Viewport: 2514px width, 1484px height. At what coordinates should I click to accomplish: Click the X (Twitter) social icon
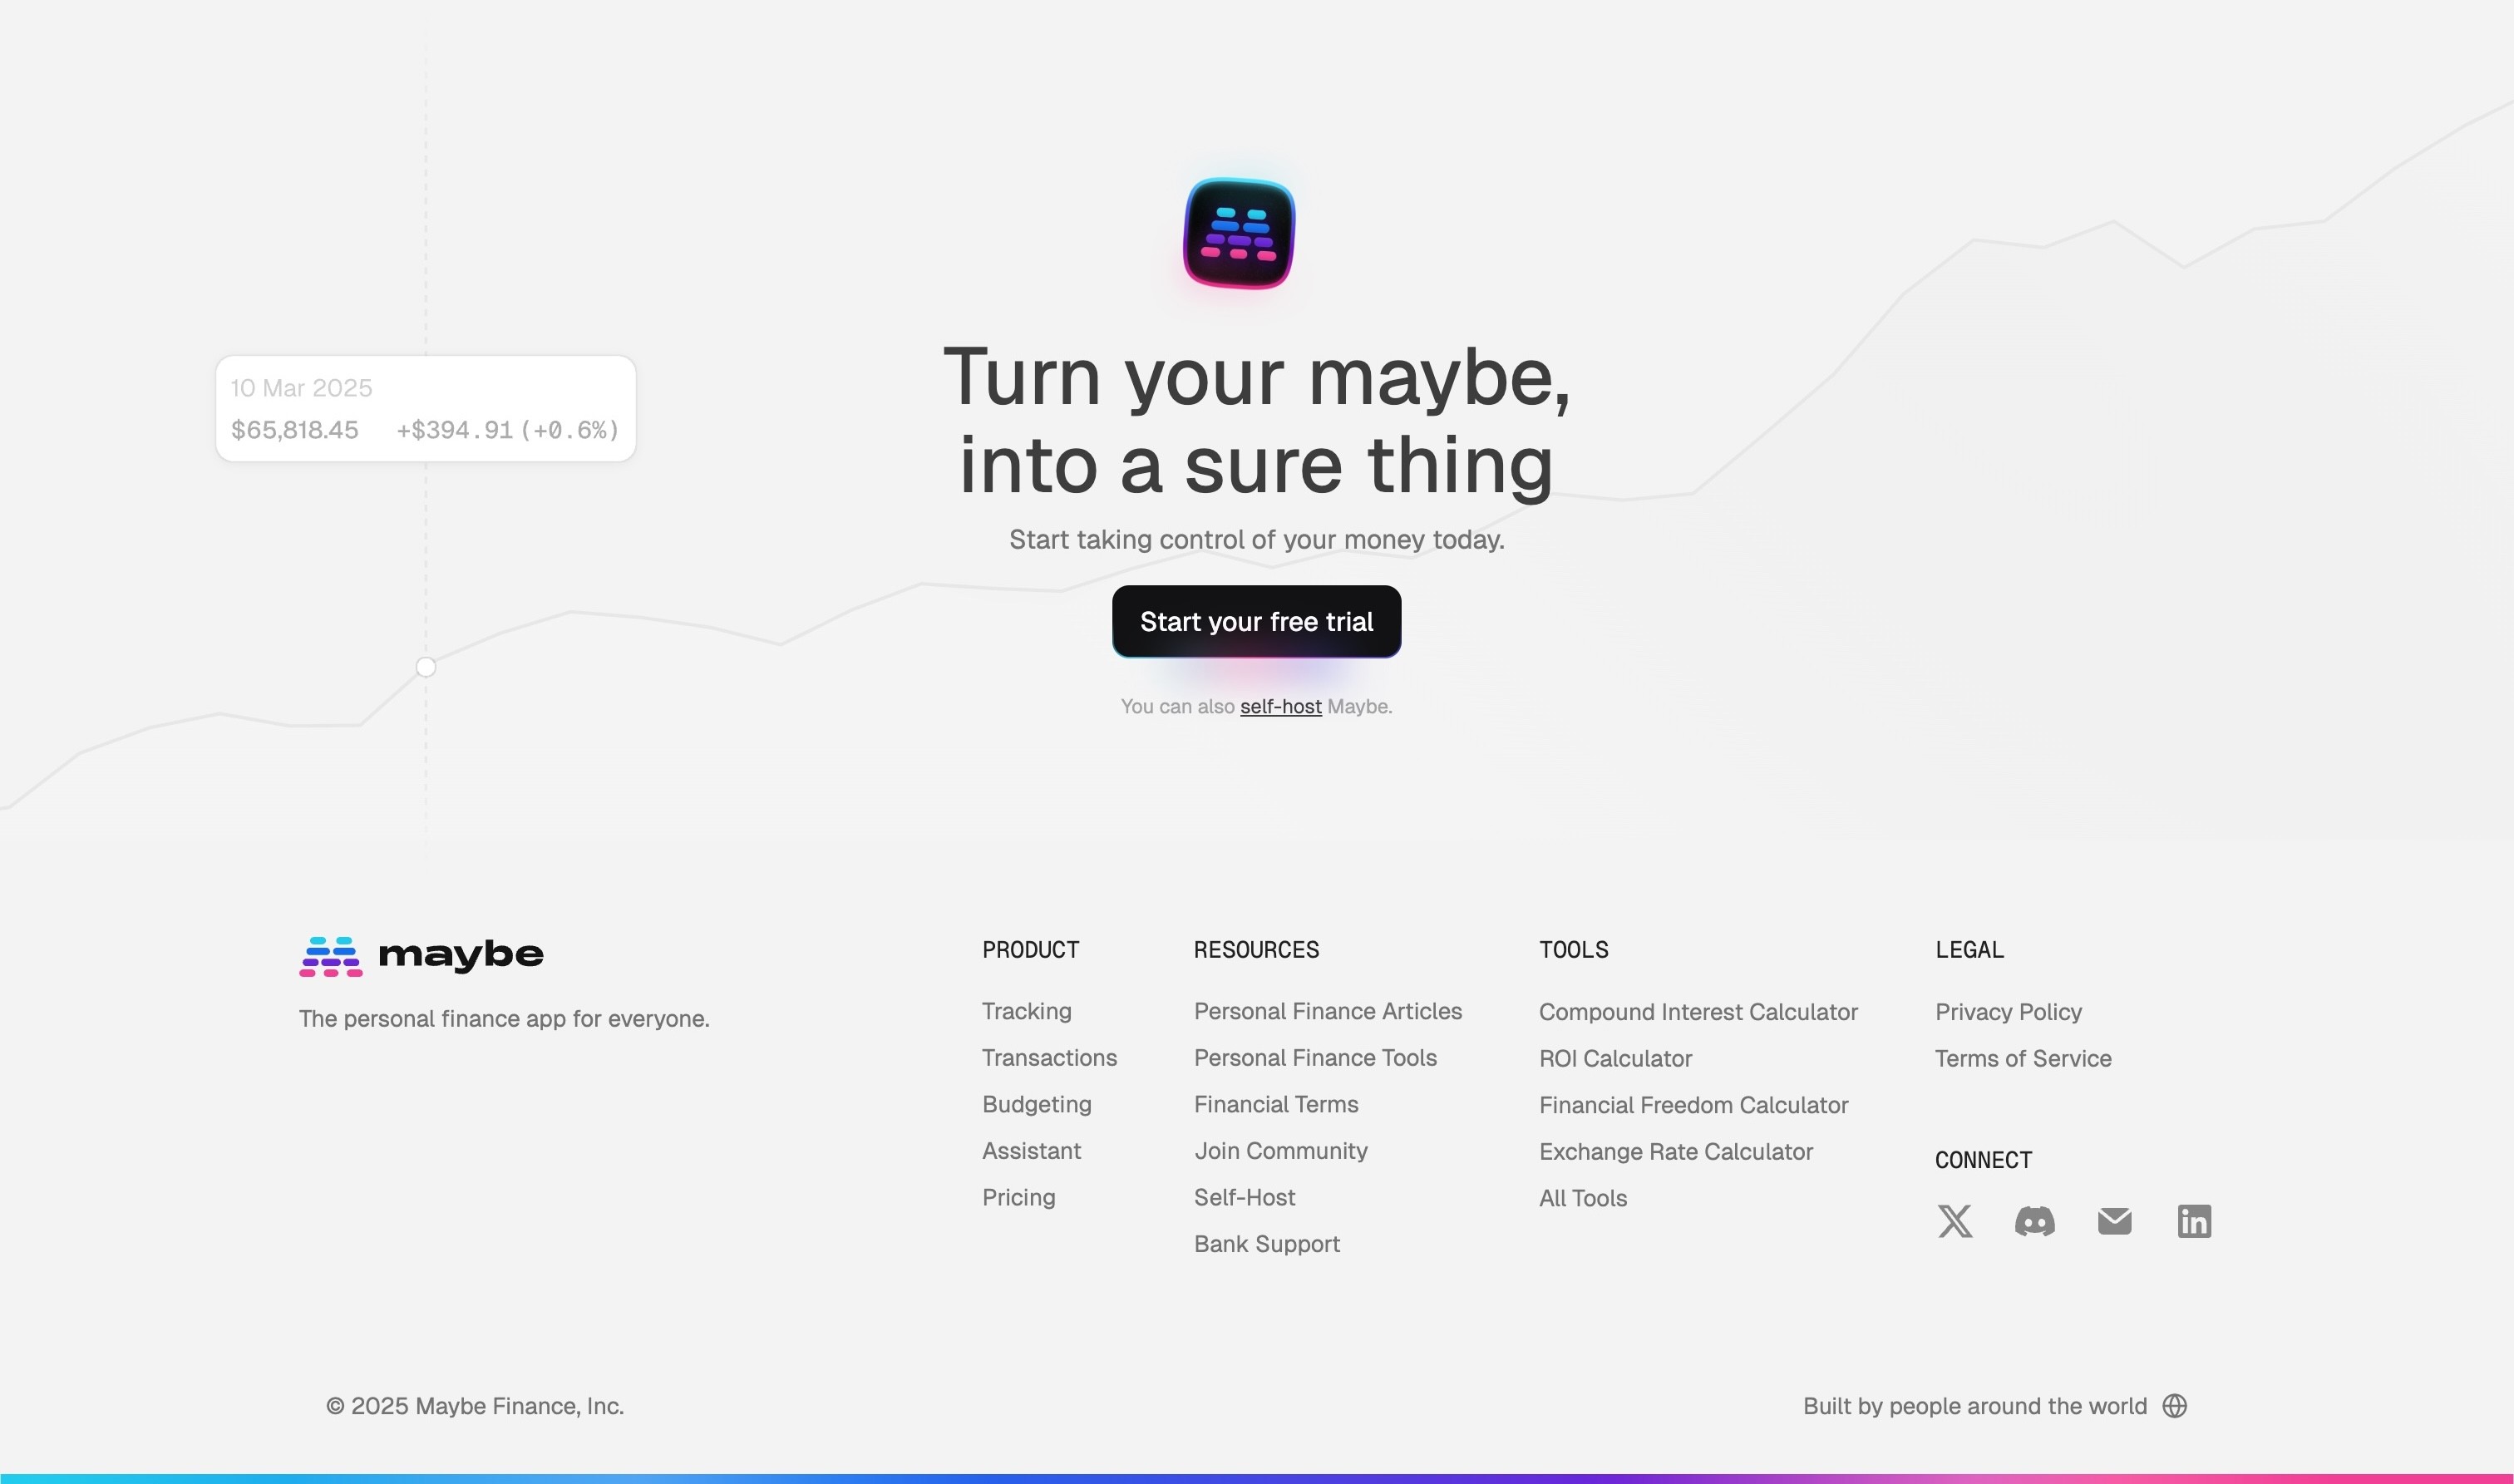point(1954,1221)
